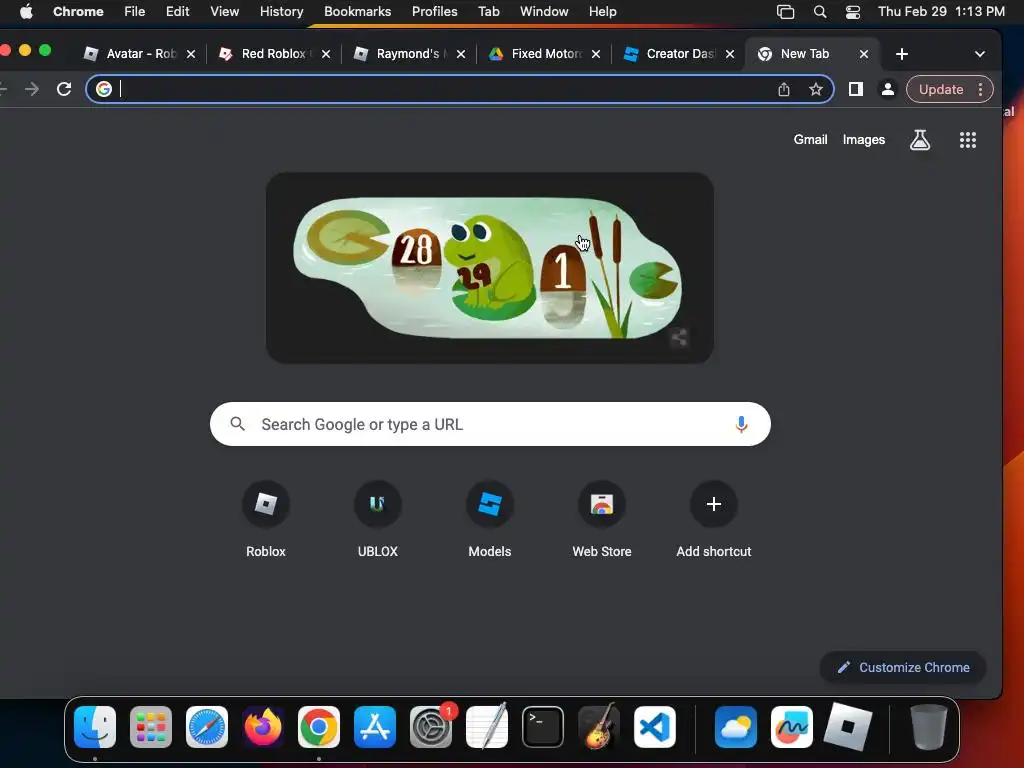
Task: Open the Web Store shortcut
Action: tap(601, 520)
